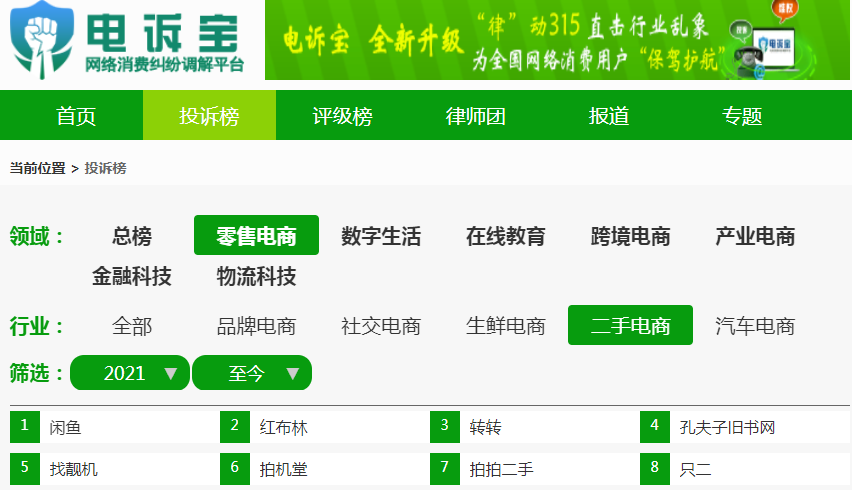Pick the 产业电商 field filter
Image resolution: width=852 pixels, height=490 pixels.
coord(755,236)
